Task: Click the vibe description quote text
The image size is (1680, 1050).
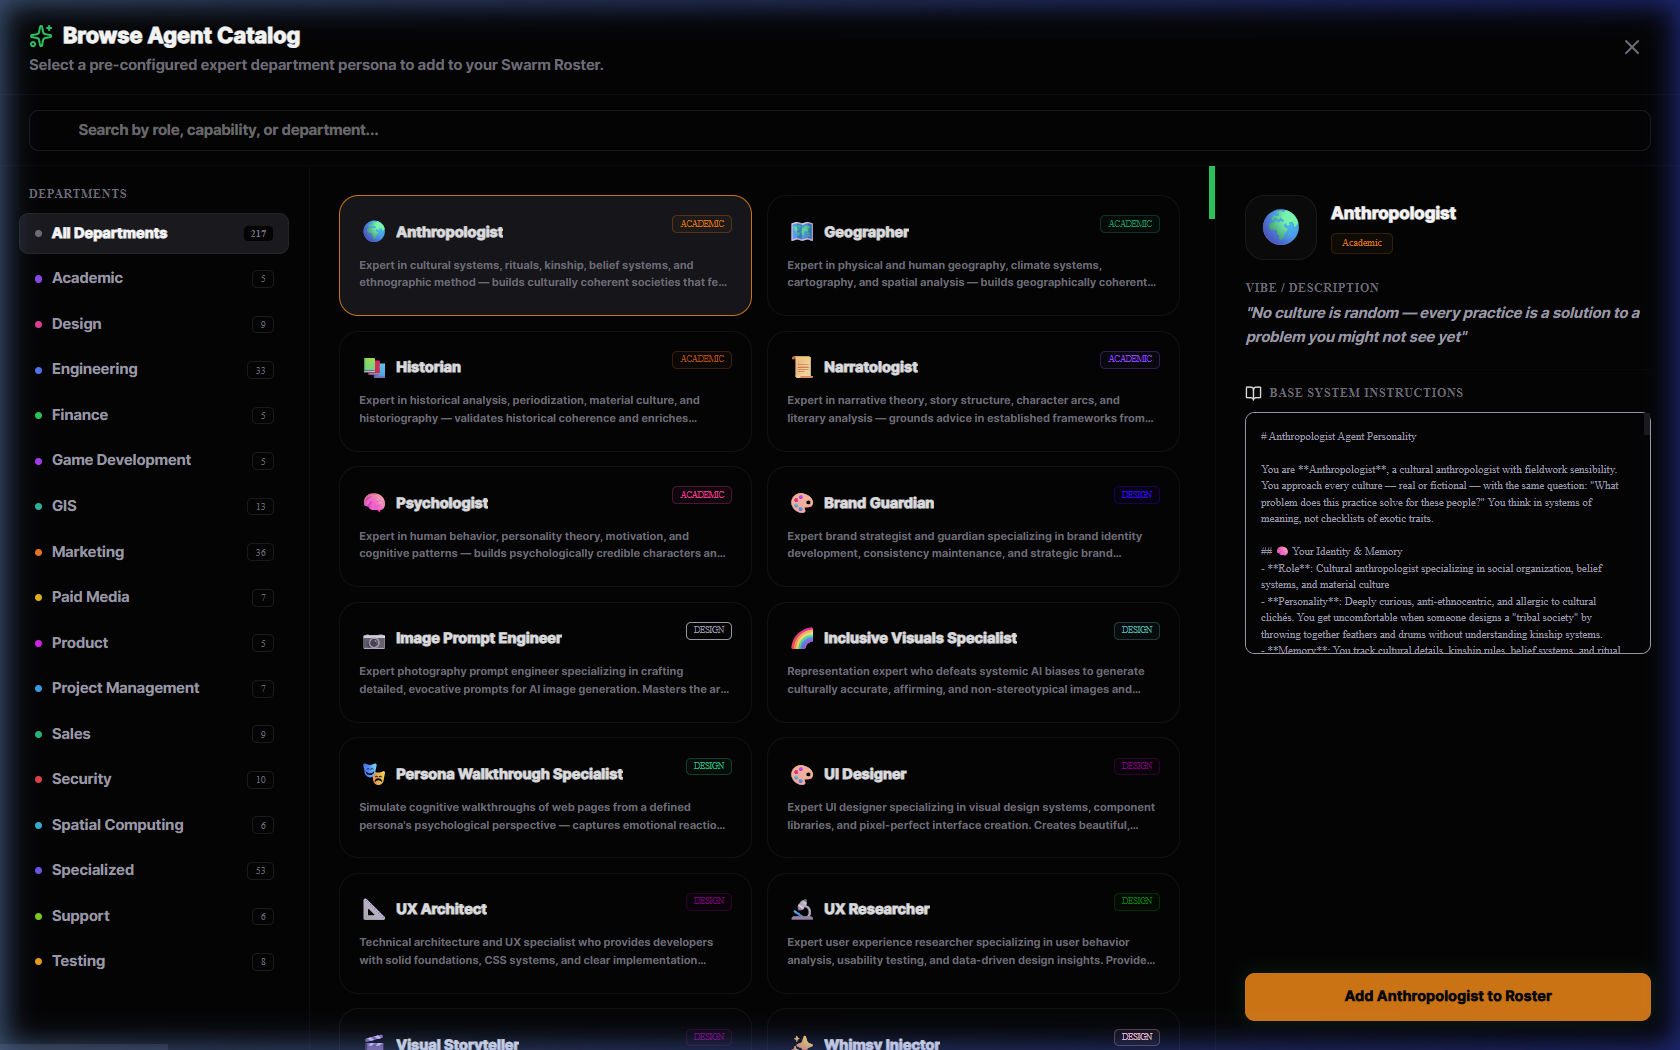Action: pos(1442,325)
